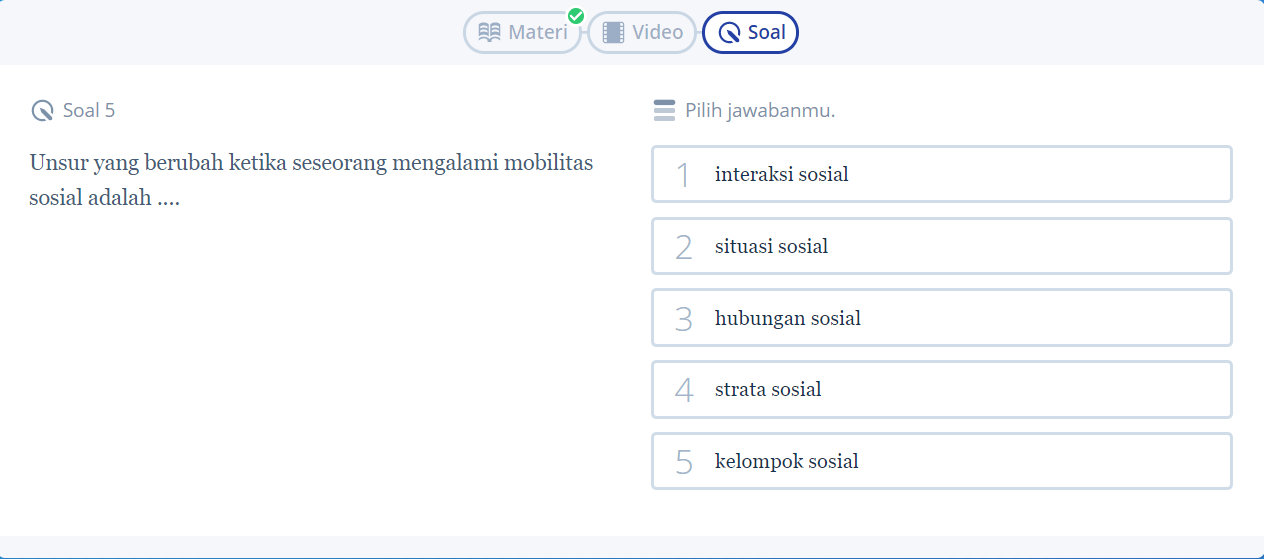Pick the answer "hubungan sosial"
The image size is (1264, 559).
(787, 318)
